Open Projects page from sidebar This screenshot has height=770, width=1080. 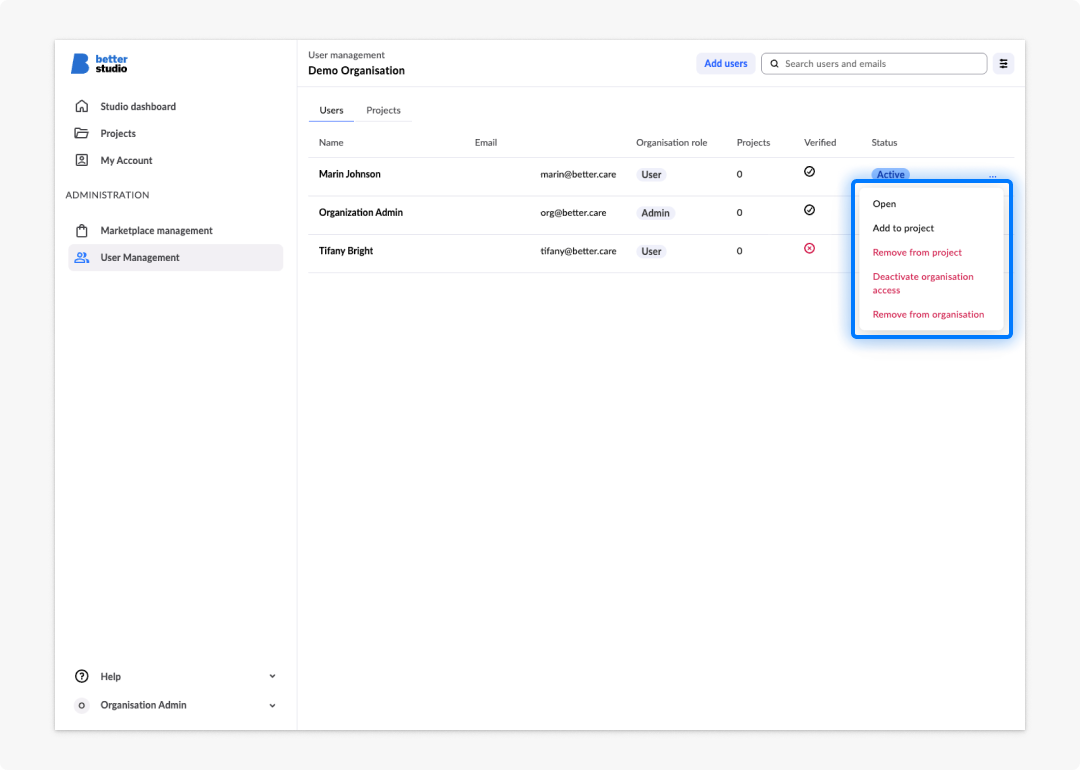tap(118, 133)
